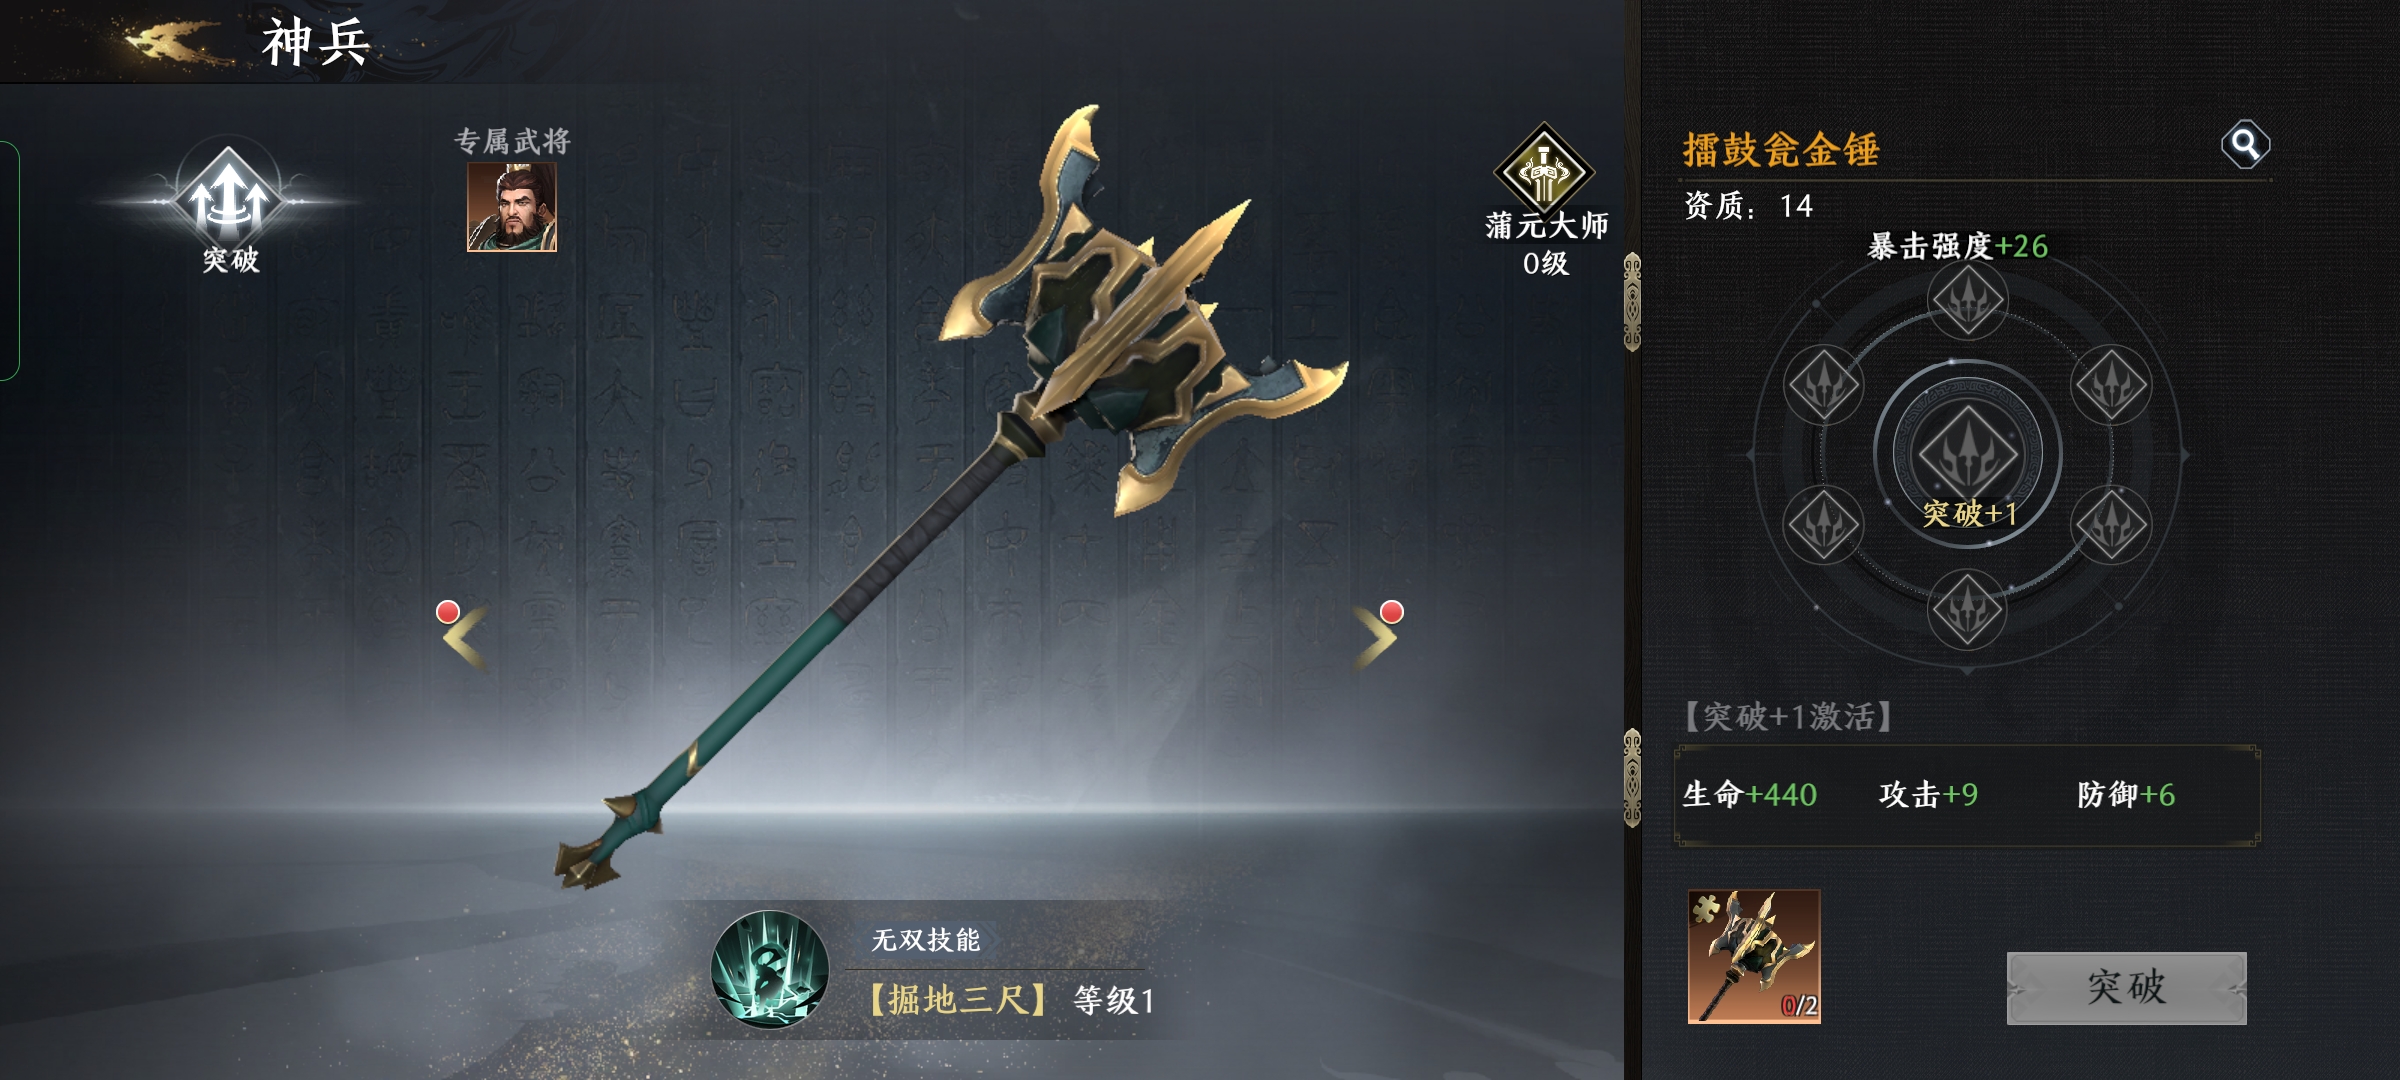Show previous weapon with left chevron

(x=464, y=636)
